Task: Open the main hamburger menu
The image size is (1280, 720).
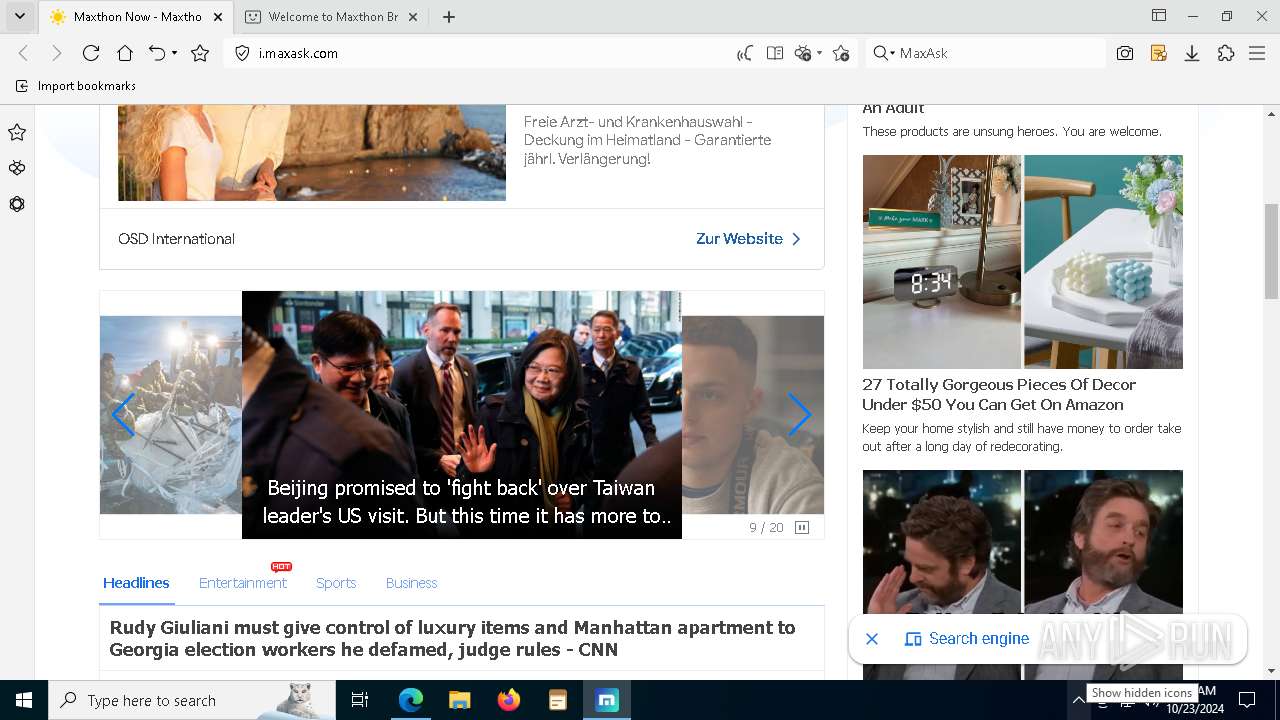Action: (x=1258, y=53)
